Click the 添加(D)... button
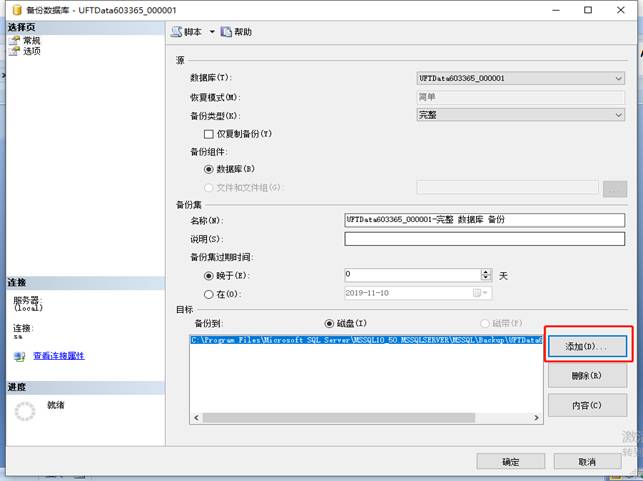This screenshot has width=643, height=481. pyautogui.click(x=587, y=347)
